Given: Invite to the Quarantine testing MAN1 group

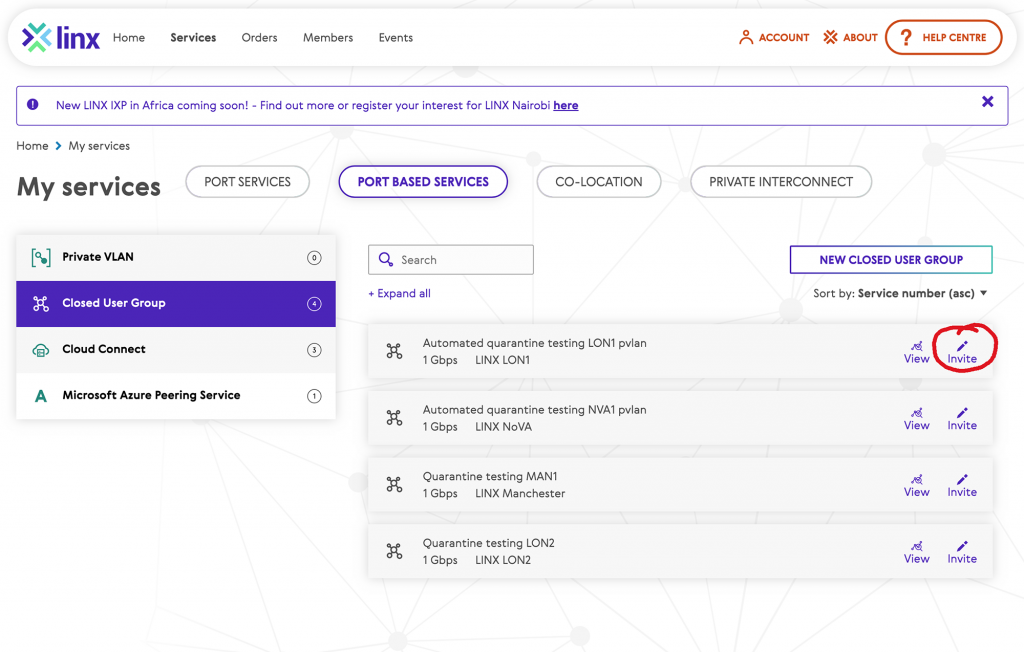Looking at the screenshot, I should (962, 485).
